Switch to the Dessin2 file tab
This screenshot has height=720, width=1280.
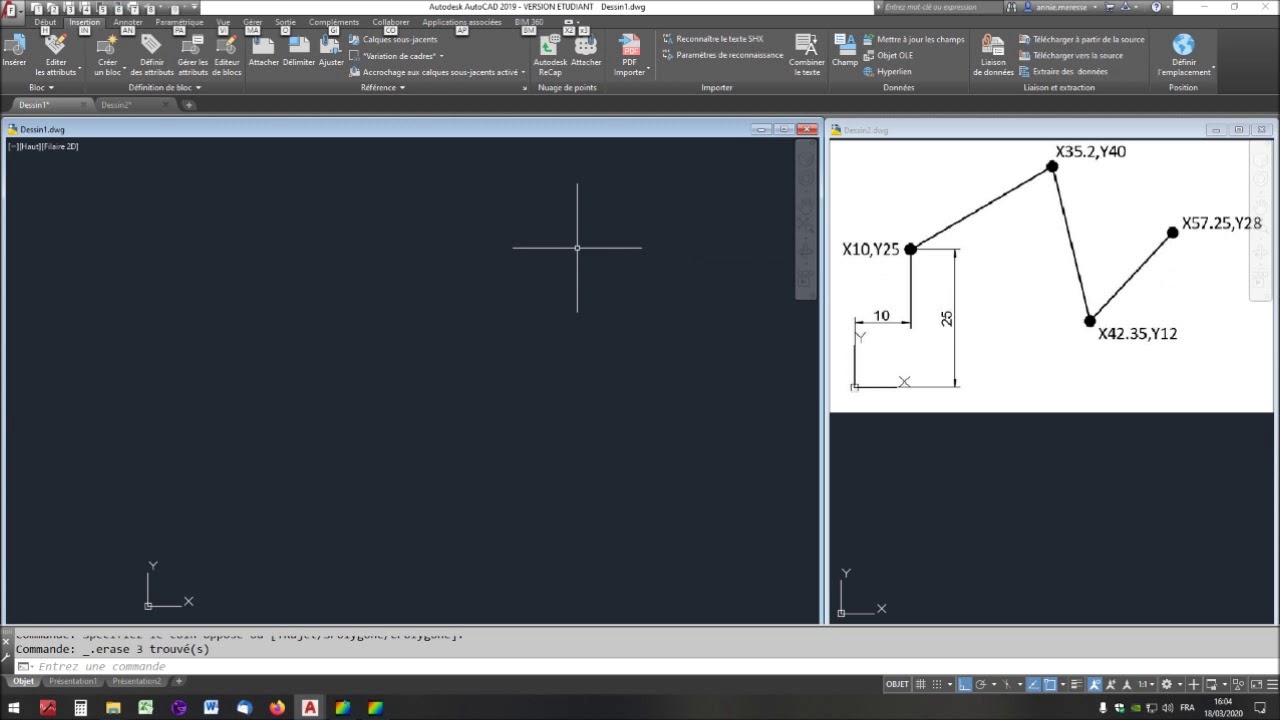(x=116, y=105)
